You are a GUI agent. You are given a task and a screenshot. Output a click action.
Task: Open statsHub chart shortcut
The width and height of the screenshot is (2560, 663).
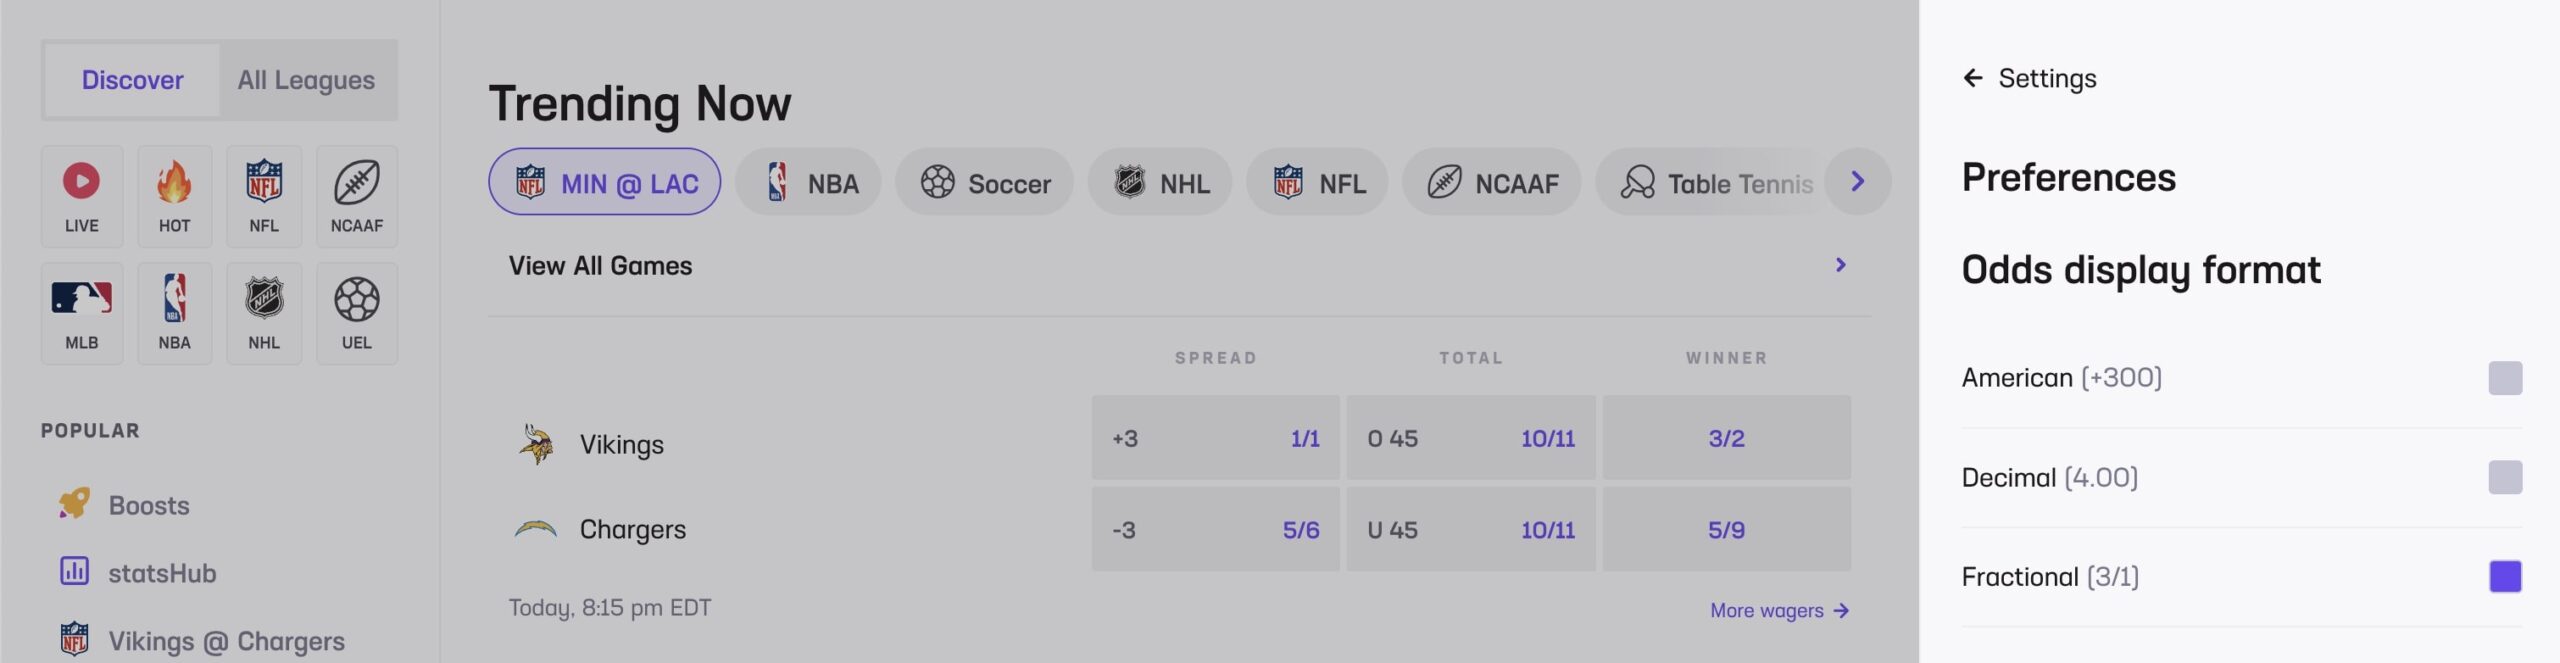point(75,572)
